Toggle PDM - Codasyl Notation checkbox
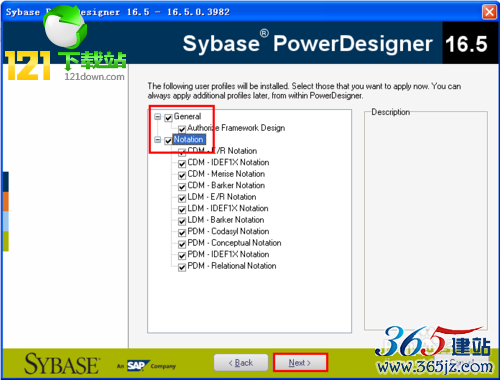The height and width of the screenshot is (380, 500). click(182, 233)
